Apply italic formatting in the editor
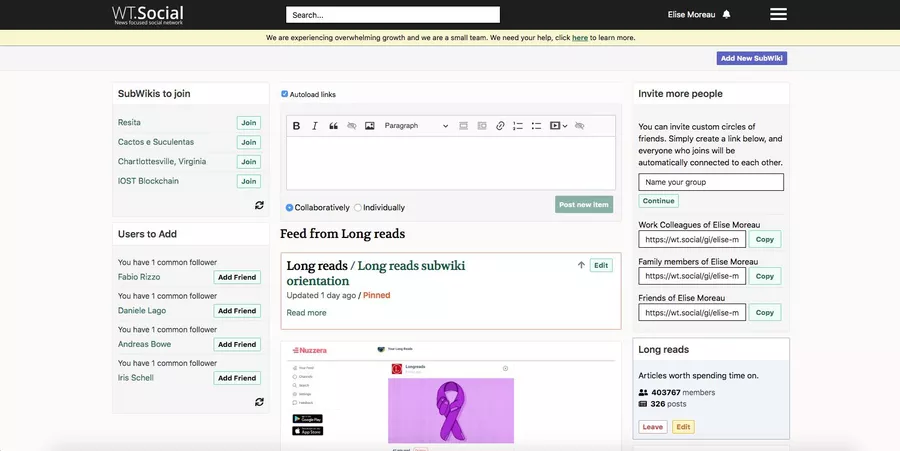The width and height of the screenshot is (900, 451). click(314, 126)
